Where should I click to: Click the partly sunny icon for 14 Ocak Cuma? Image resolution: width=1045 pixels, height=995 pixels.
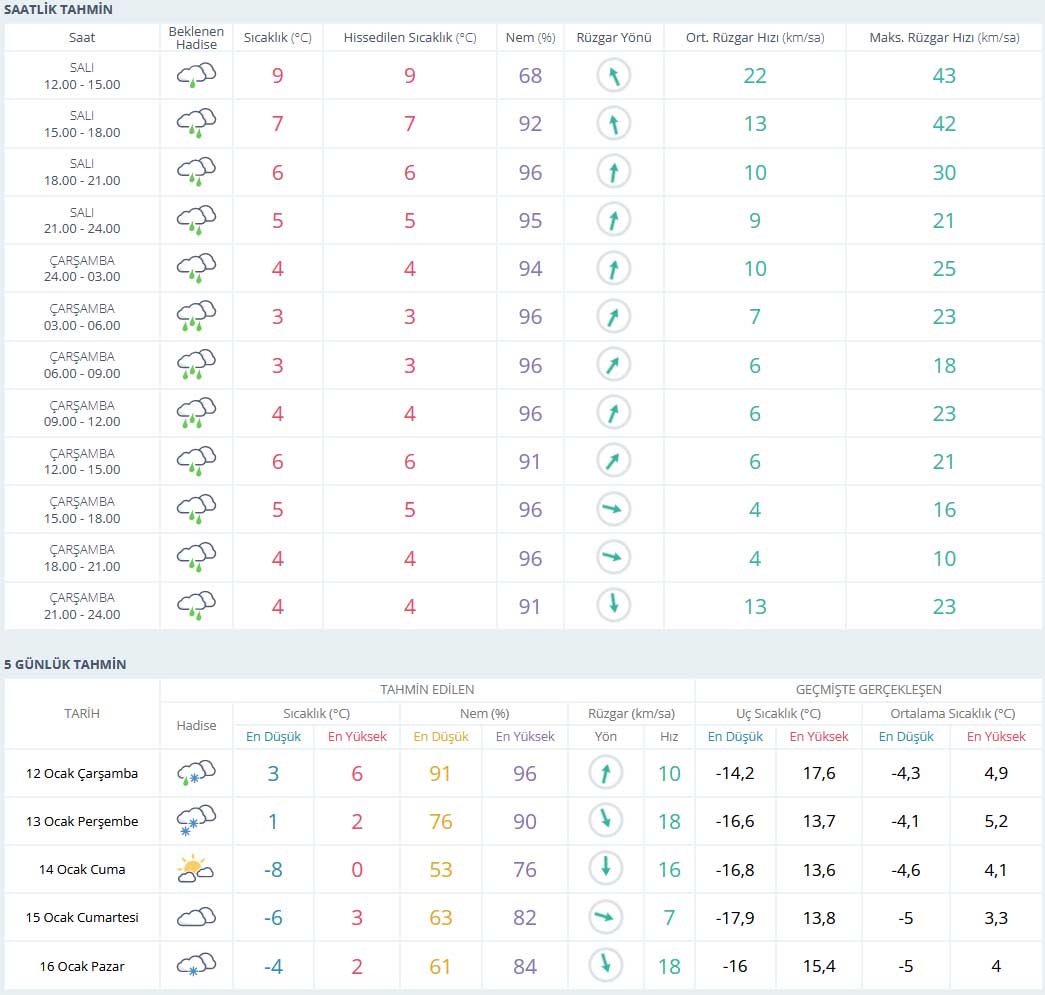196,870
